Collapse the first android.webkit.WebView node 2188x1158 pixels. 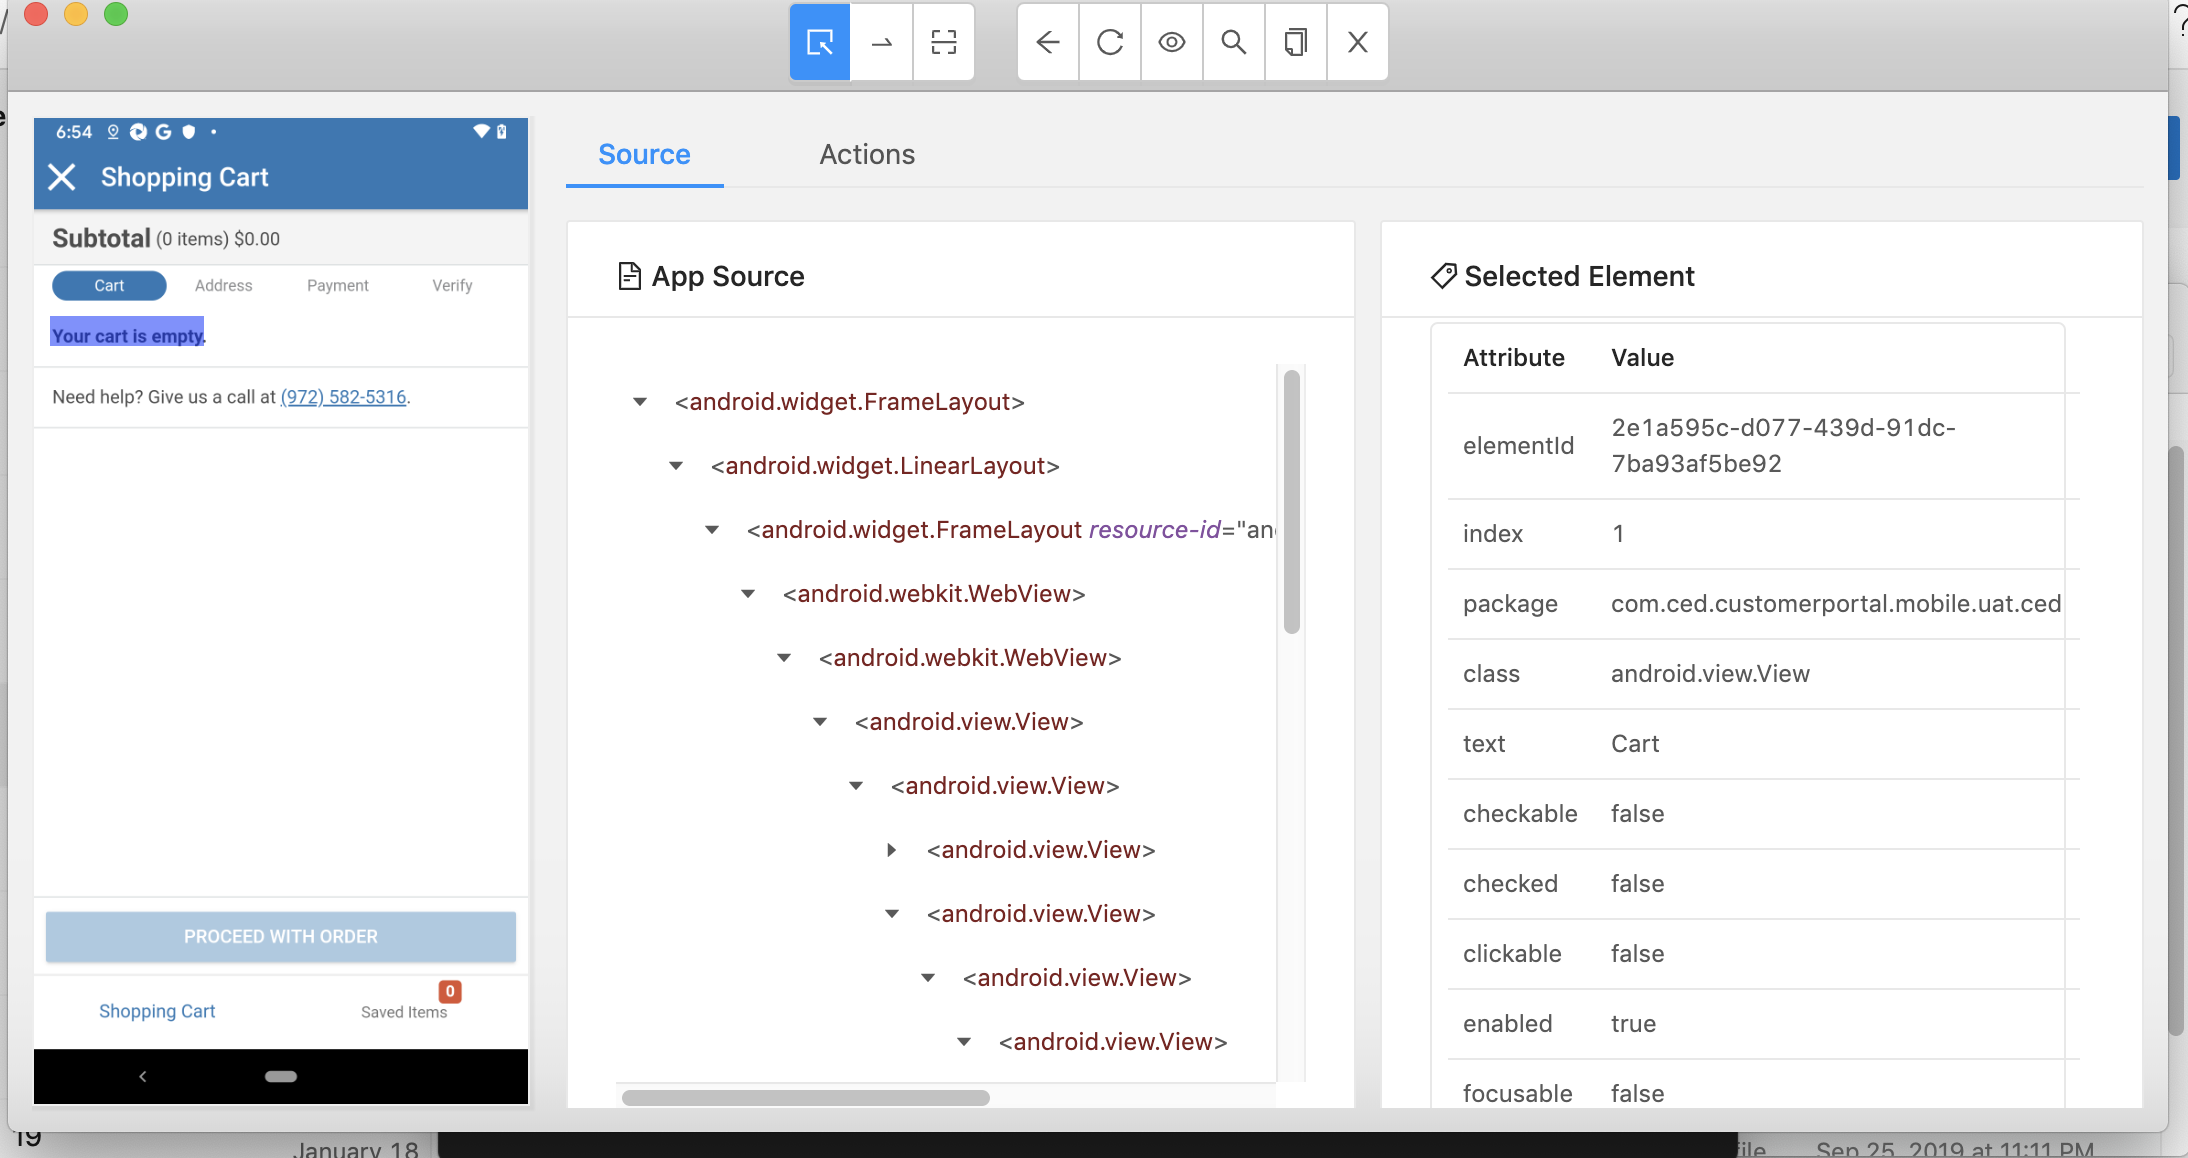[x=748, y=594]
